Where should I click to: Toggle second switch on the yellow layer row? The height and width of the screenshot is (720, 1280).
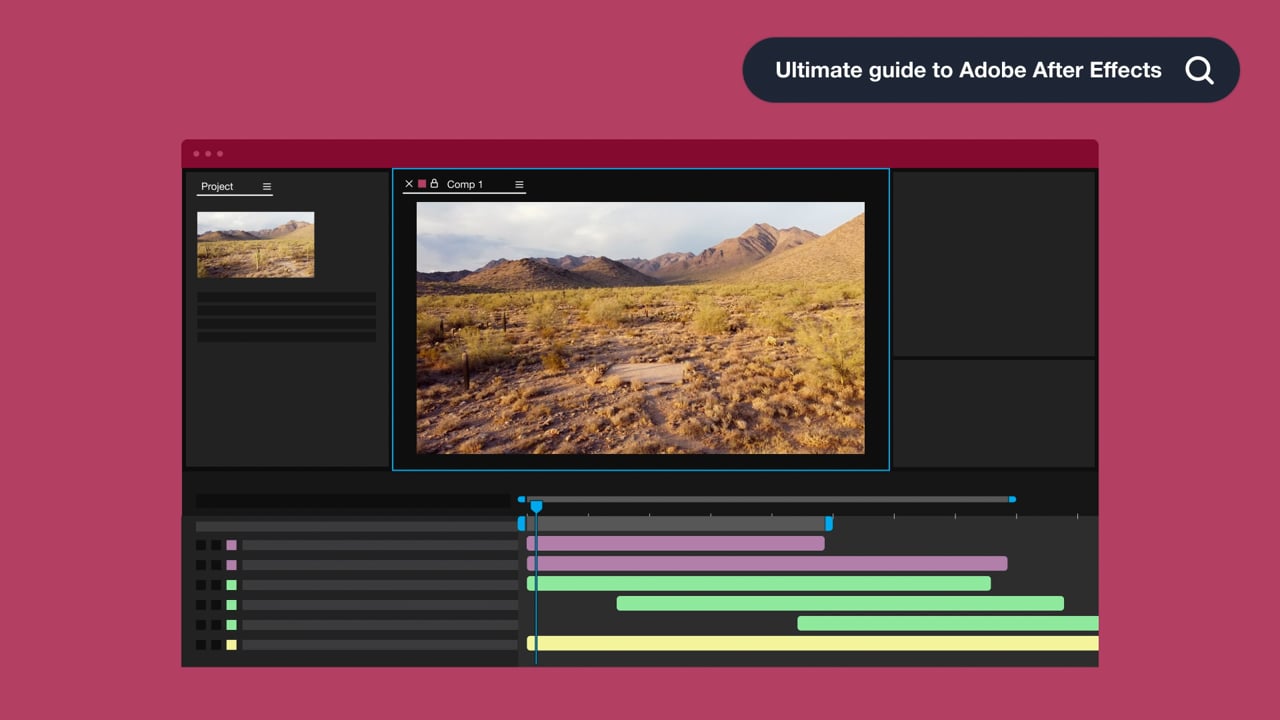[x=216, y=645]
